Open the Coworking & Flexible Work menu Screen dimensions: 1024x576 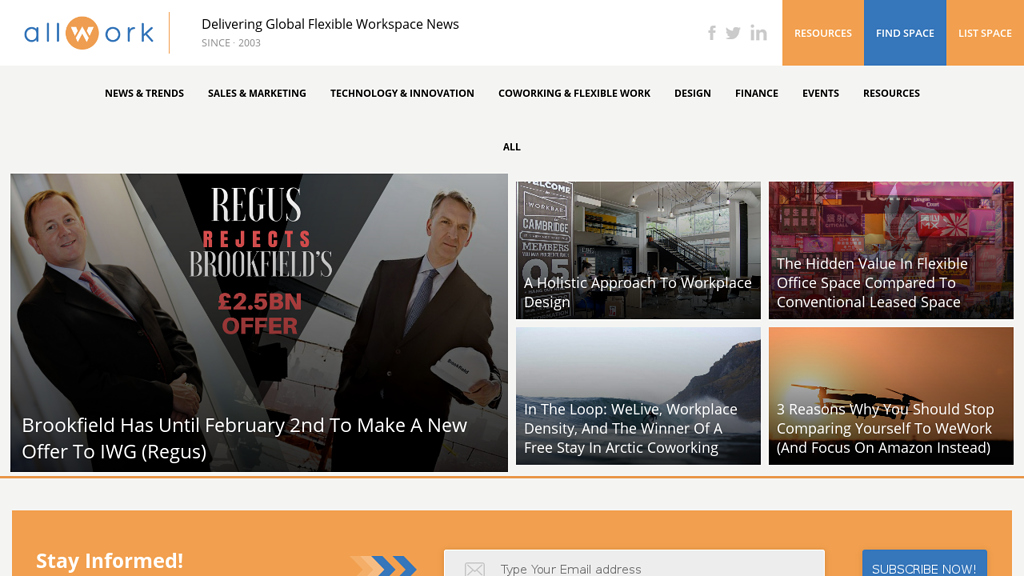coord(574,93)
